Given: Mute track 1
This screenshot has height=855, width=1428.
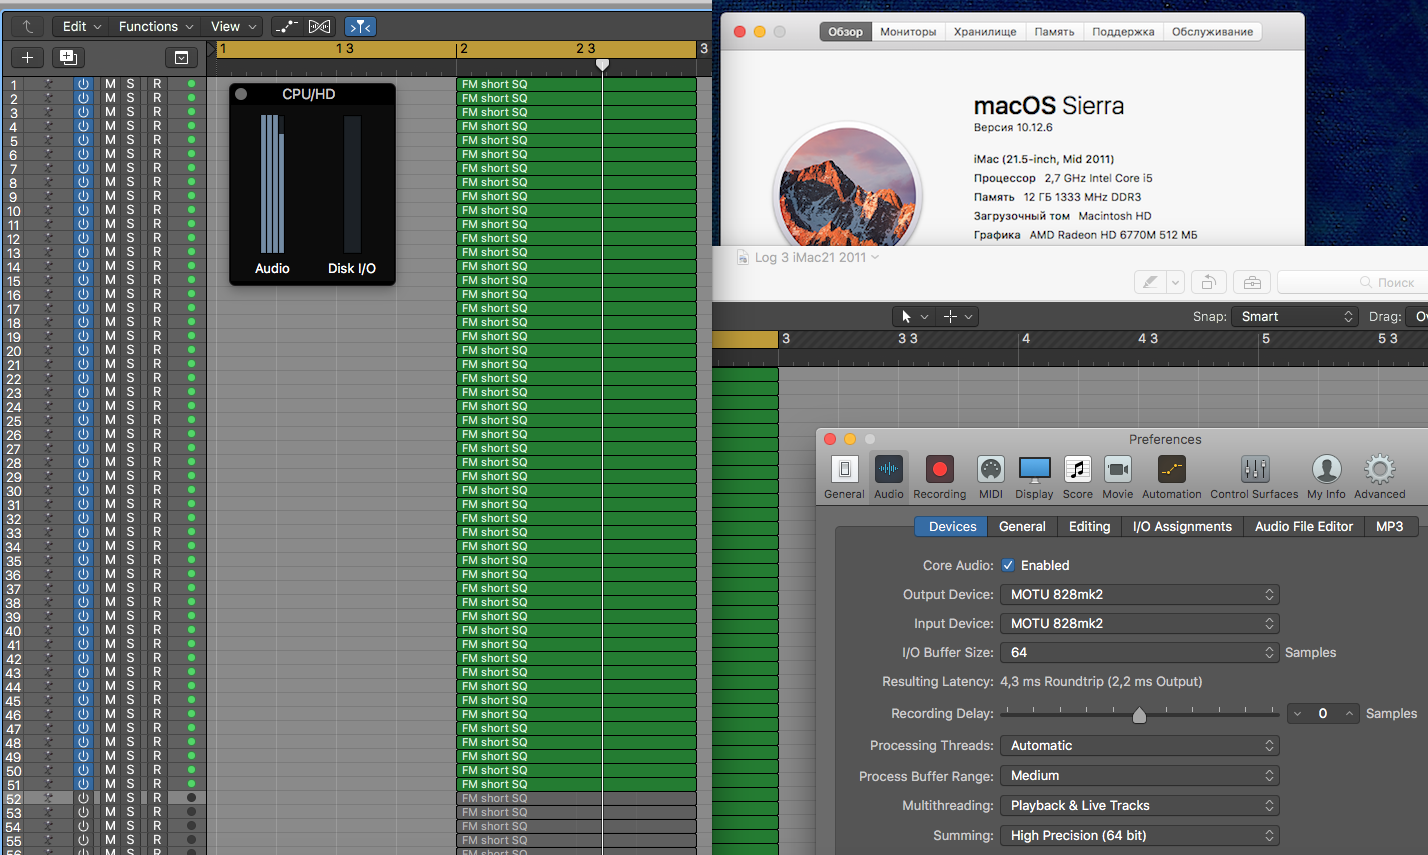Looking at the screenshot, I should (x=110, y=85).
